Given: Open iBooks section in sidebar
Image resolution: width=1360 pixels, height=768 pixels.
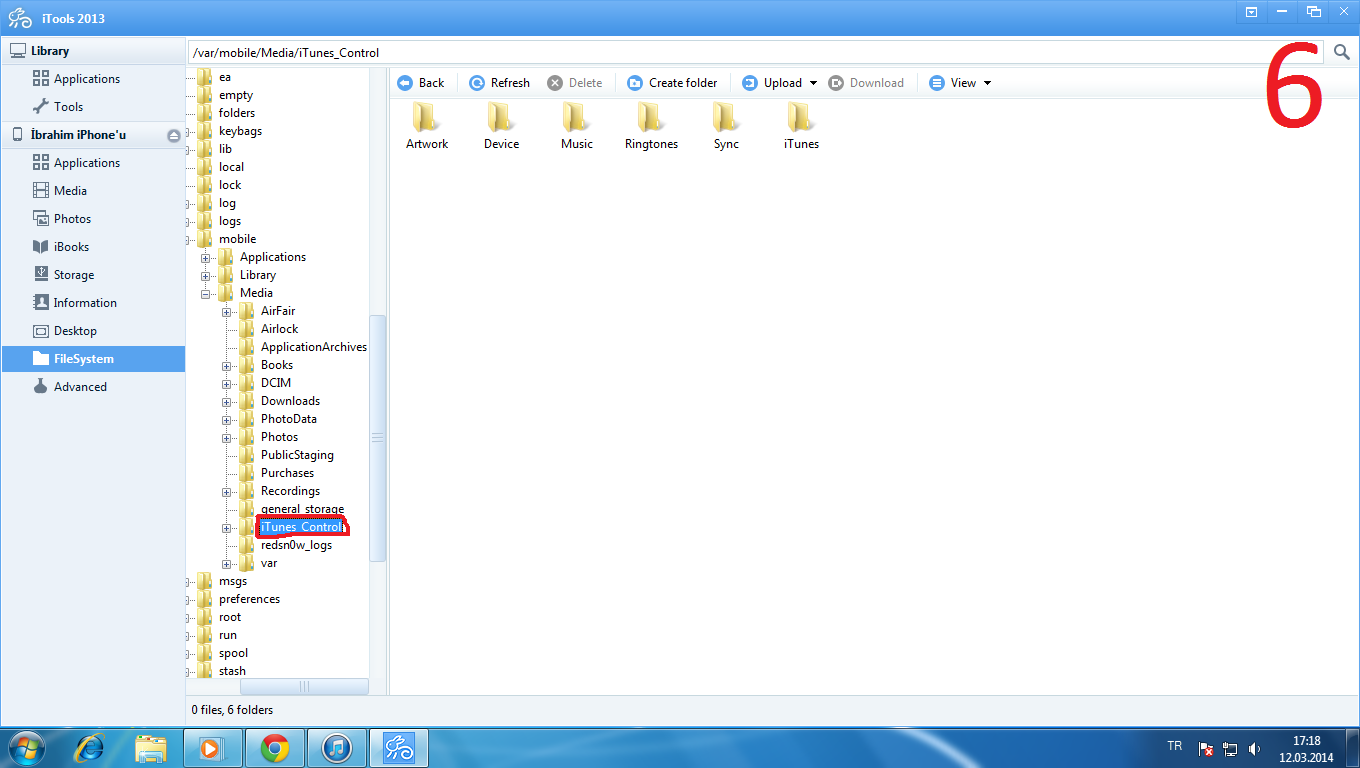Looking at the screenshot, I should tap(93, 247).
